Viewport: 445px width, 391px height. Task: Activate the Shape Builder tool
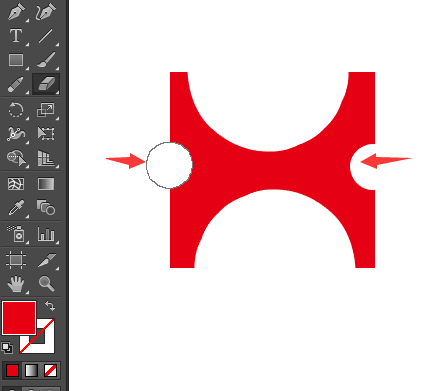[x=16, y=158]
